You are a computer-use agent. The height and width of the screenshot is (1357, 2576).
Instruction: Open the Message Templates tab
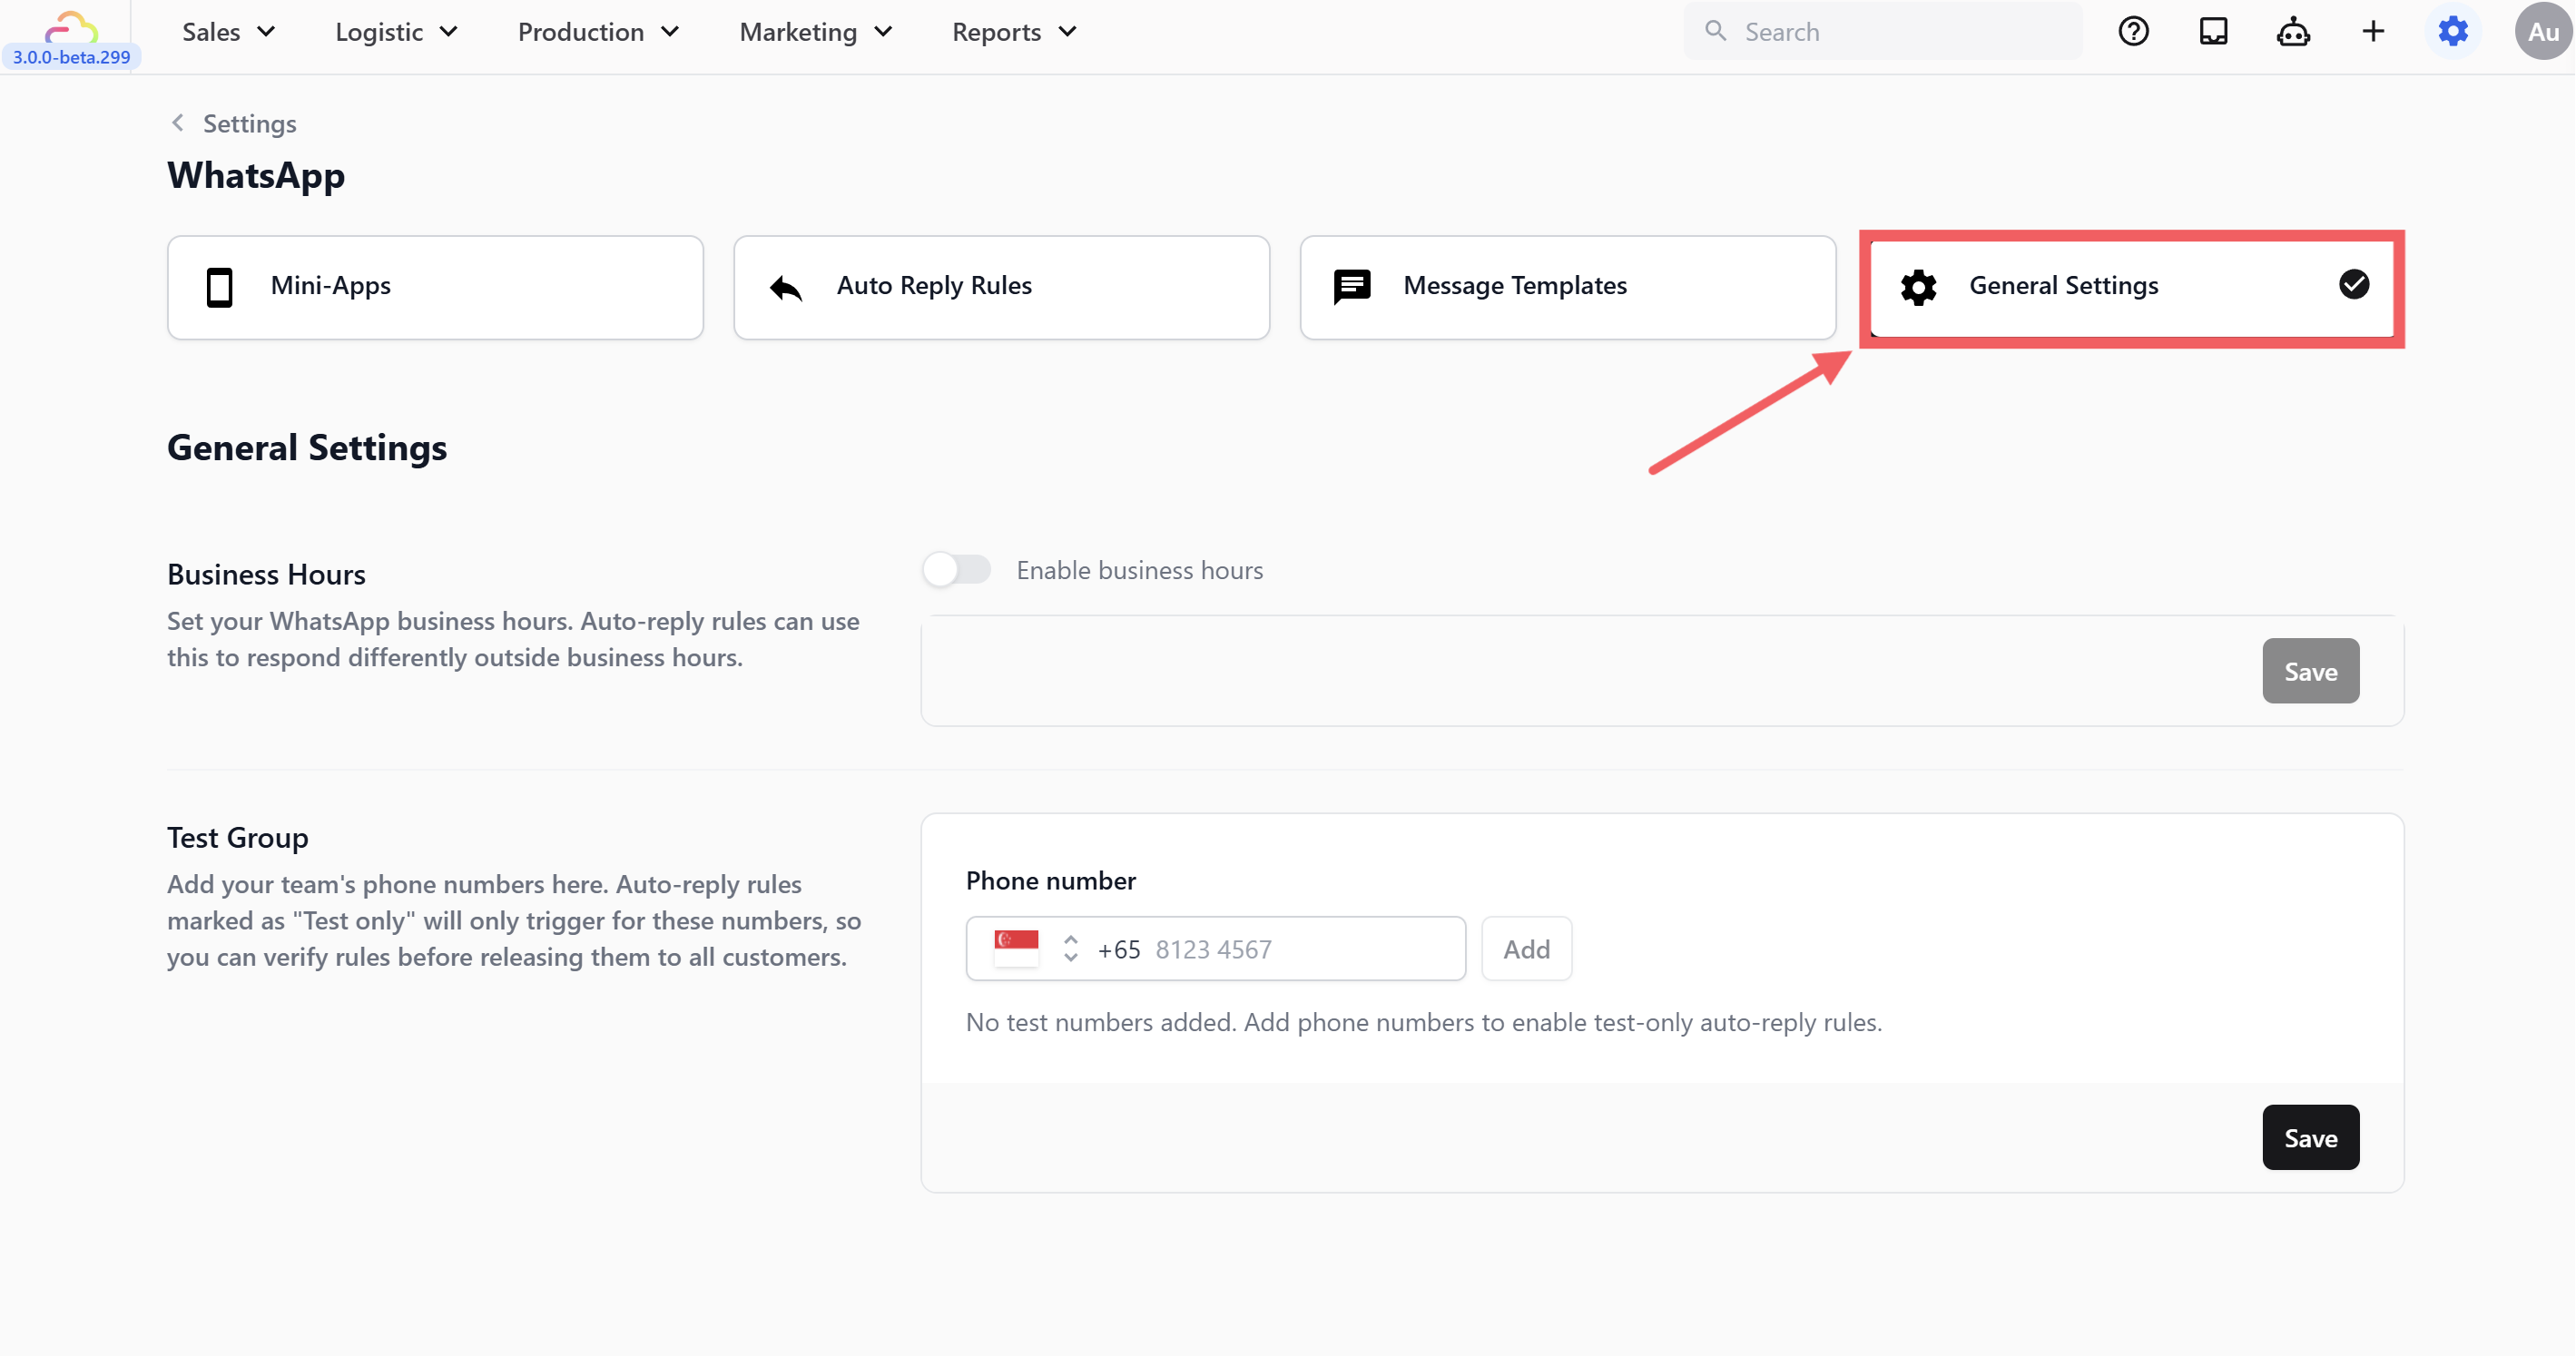1567,287
